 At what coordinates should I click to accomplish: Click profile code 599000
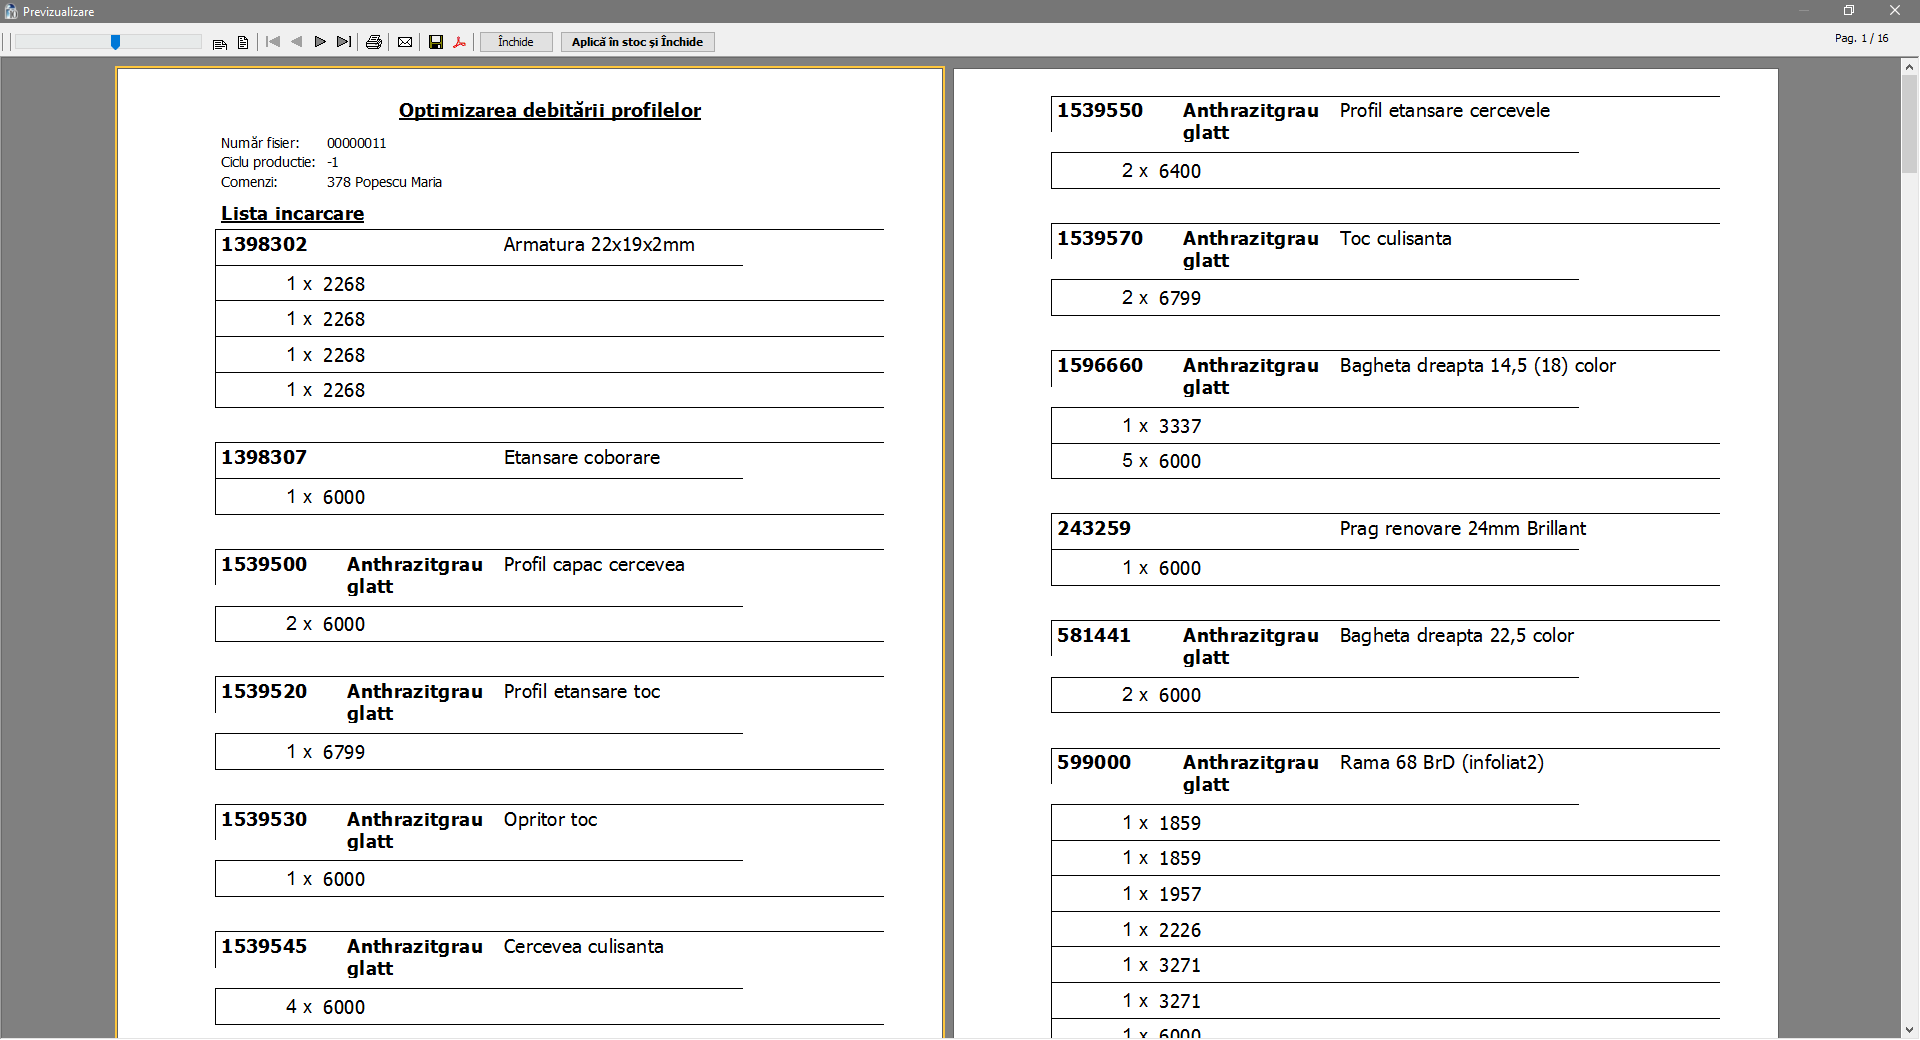1094,762
